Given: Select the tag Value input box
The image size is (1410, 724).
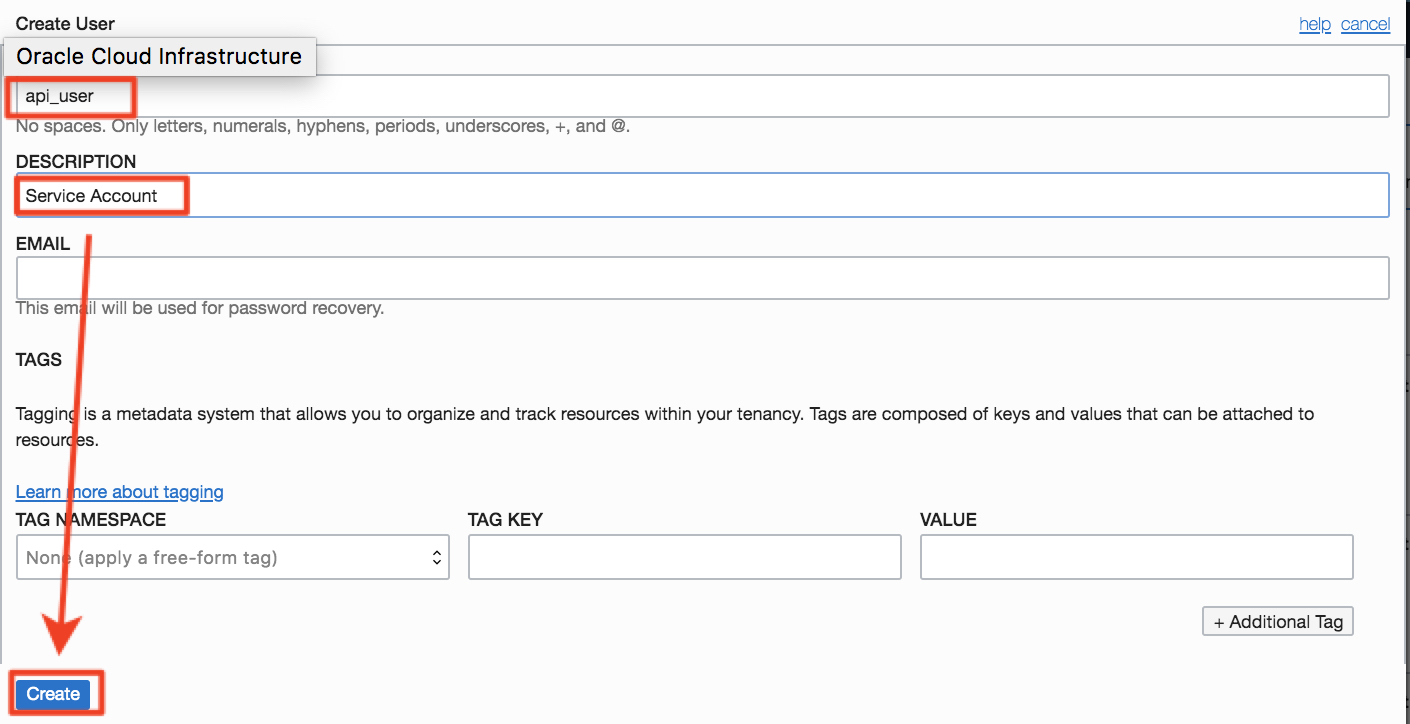Looking at the screenshot, I should pyautogui.click(x=1136, y=558).
